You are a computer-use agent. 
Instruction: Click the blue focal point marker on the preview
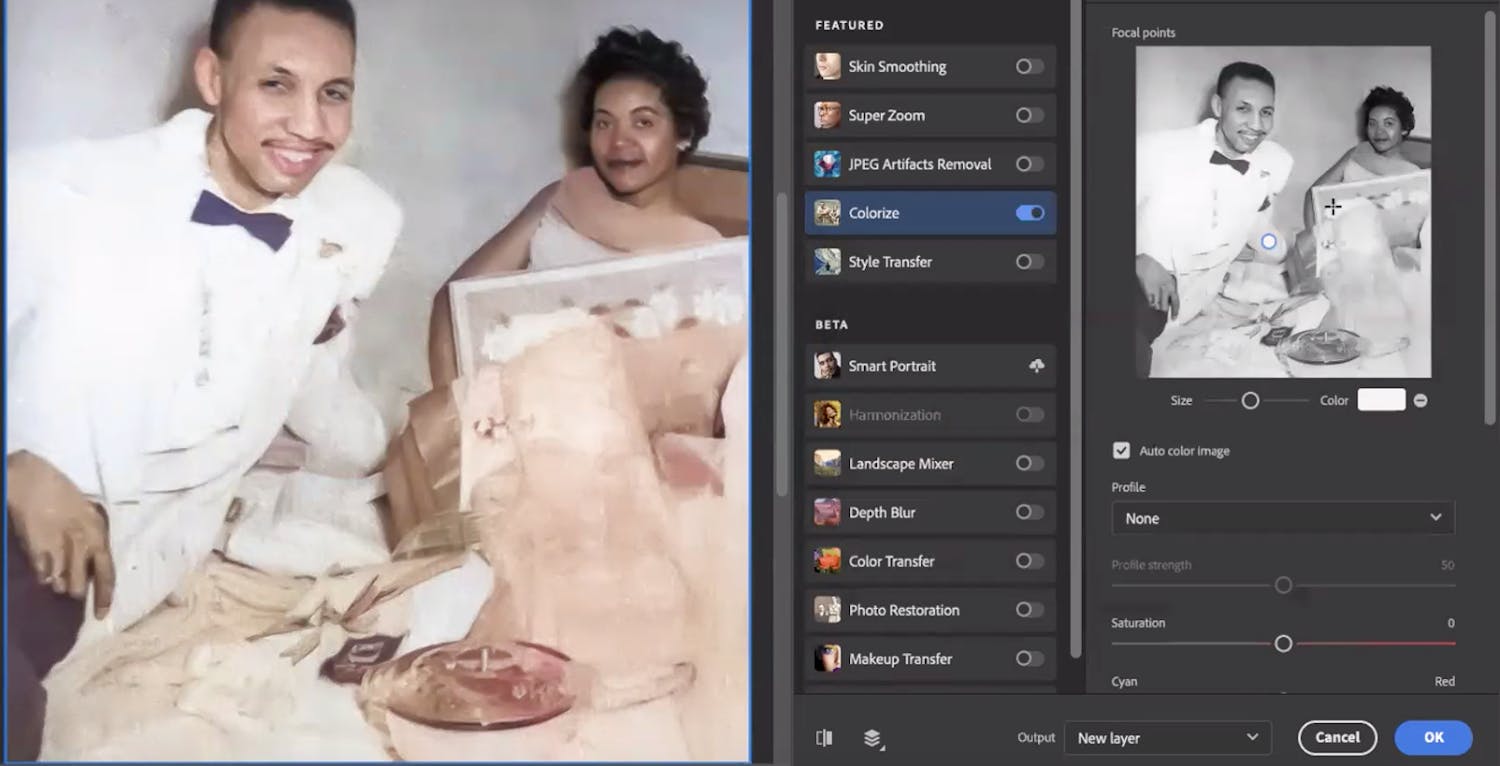point(1268,241)
